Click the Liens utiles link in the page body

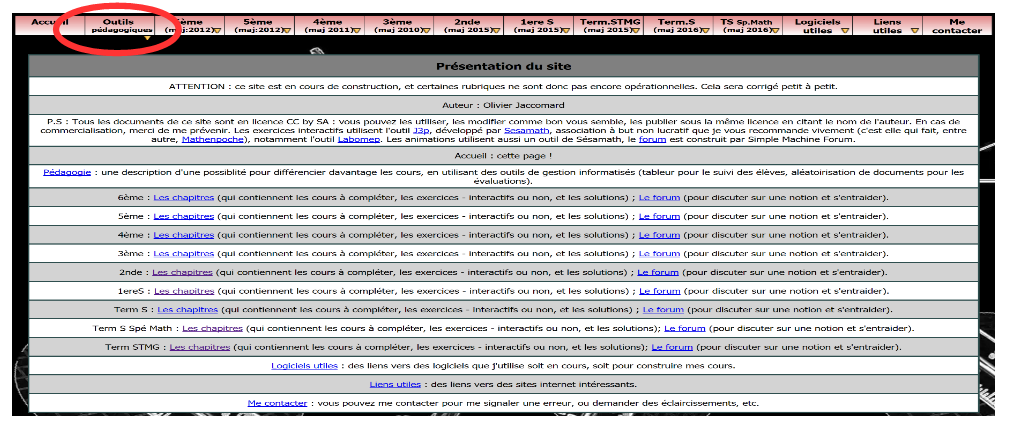[395, 385]
